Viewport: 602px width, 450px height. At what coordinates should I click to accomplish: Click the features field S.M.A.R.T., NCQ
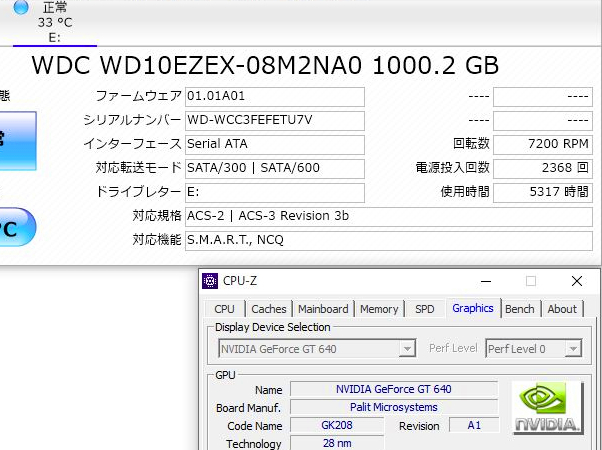pos(389,241)
